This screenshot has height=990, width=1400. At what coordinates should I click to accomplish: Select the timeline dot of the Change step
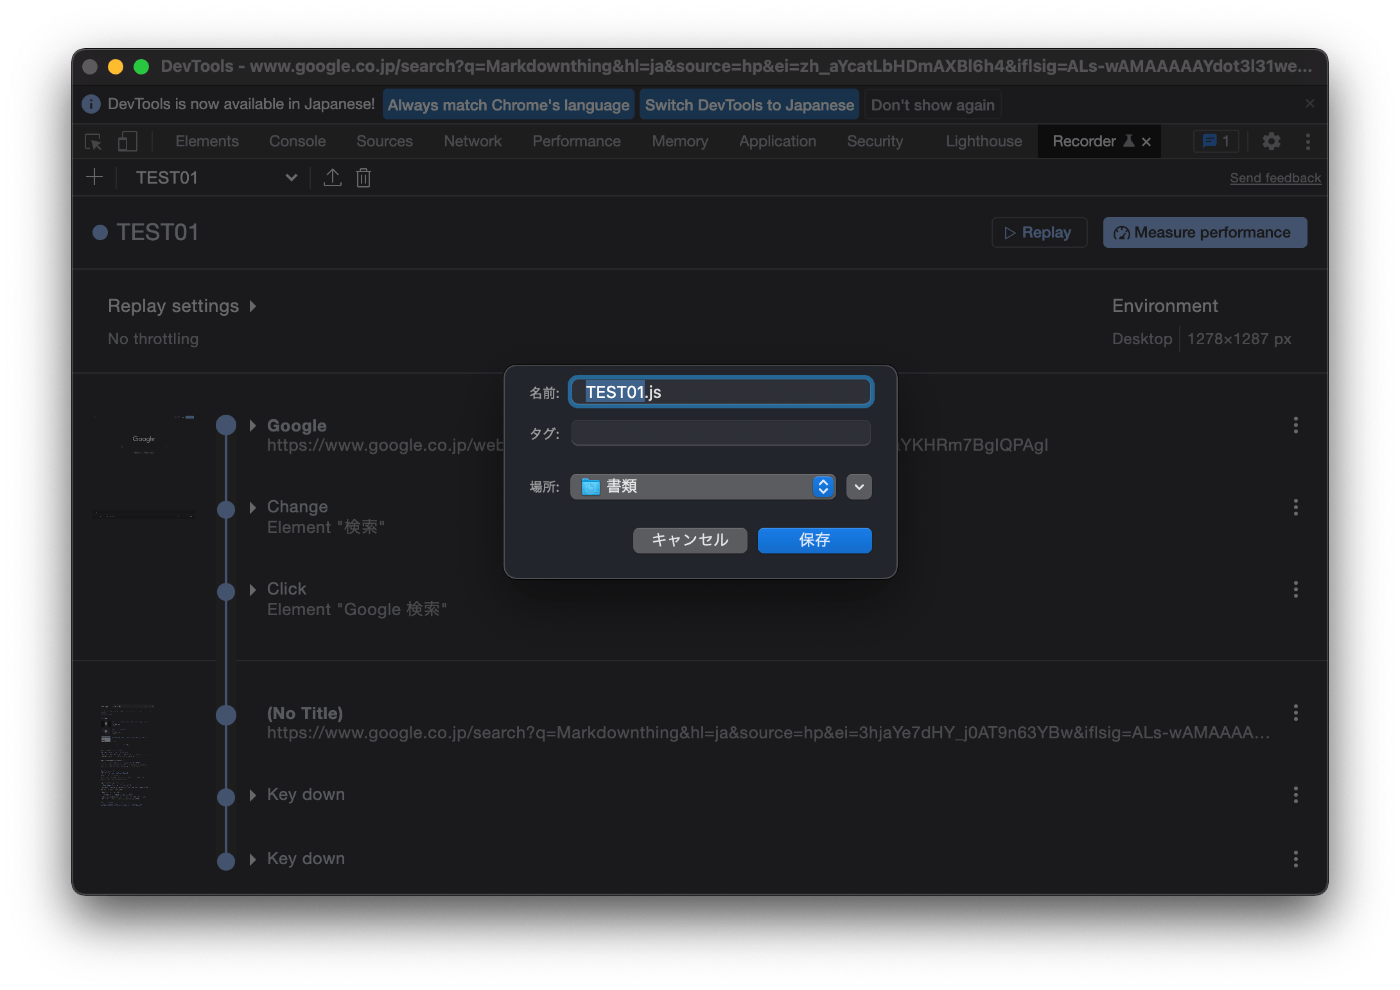point(226,509)
